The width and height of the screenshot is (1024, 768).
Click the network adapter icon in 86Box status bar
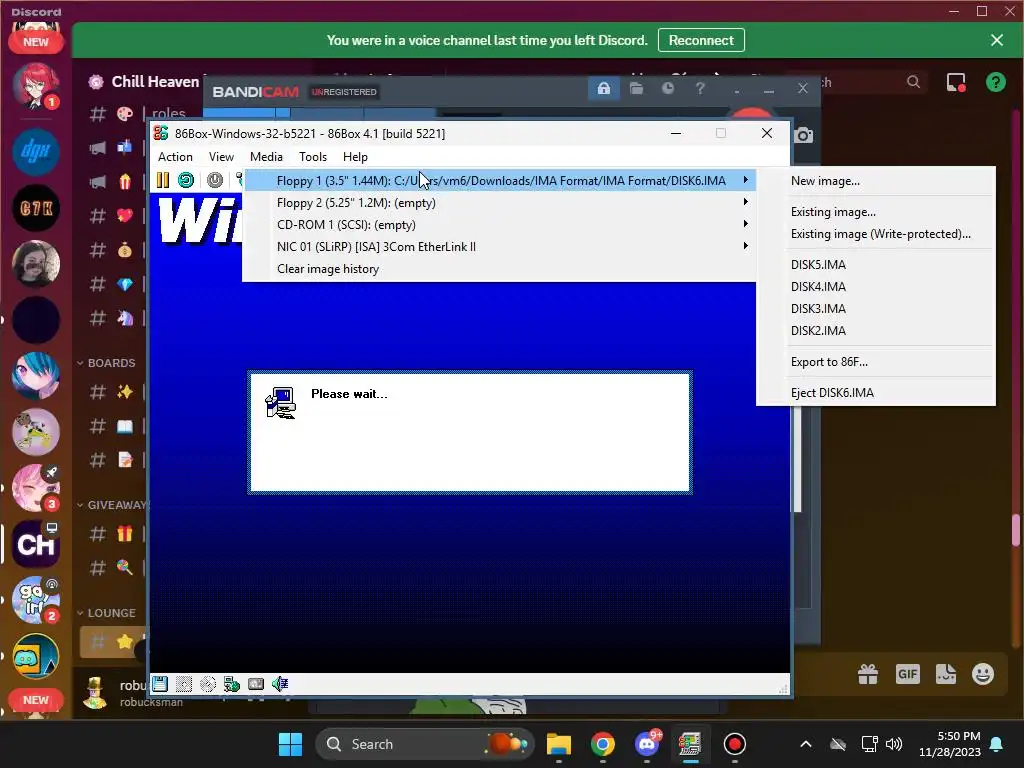point(232,684)
